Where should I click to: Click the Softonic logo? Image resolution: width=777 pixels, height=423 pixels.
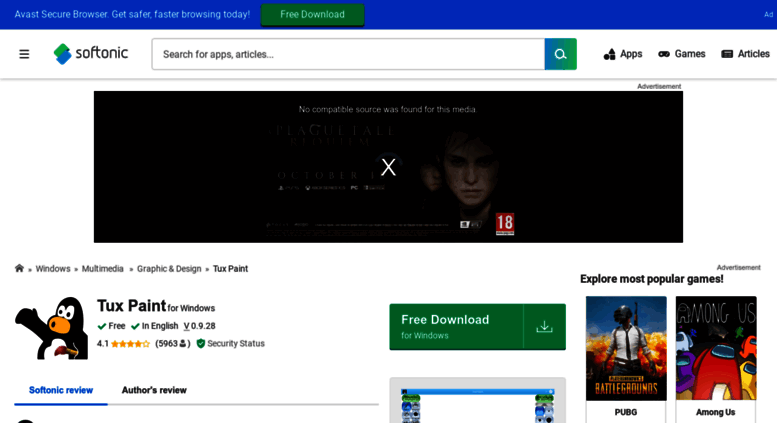coord(91,53)
